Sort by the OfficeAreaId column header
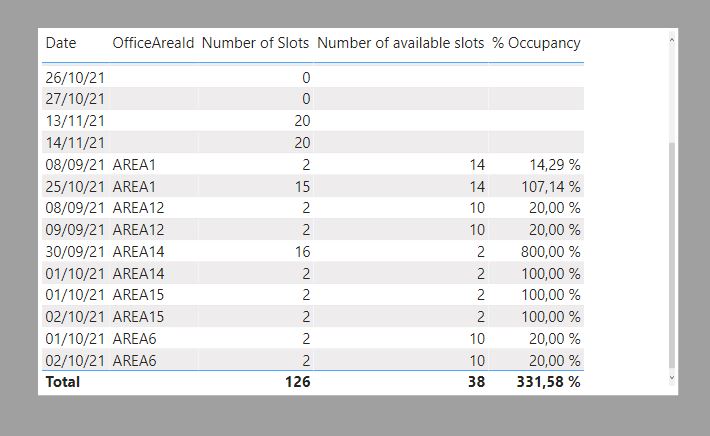Viewport: 710px width, 436px height. [x=153, y=43]
